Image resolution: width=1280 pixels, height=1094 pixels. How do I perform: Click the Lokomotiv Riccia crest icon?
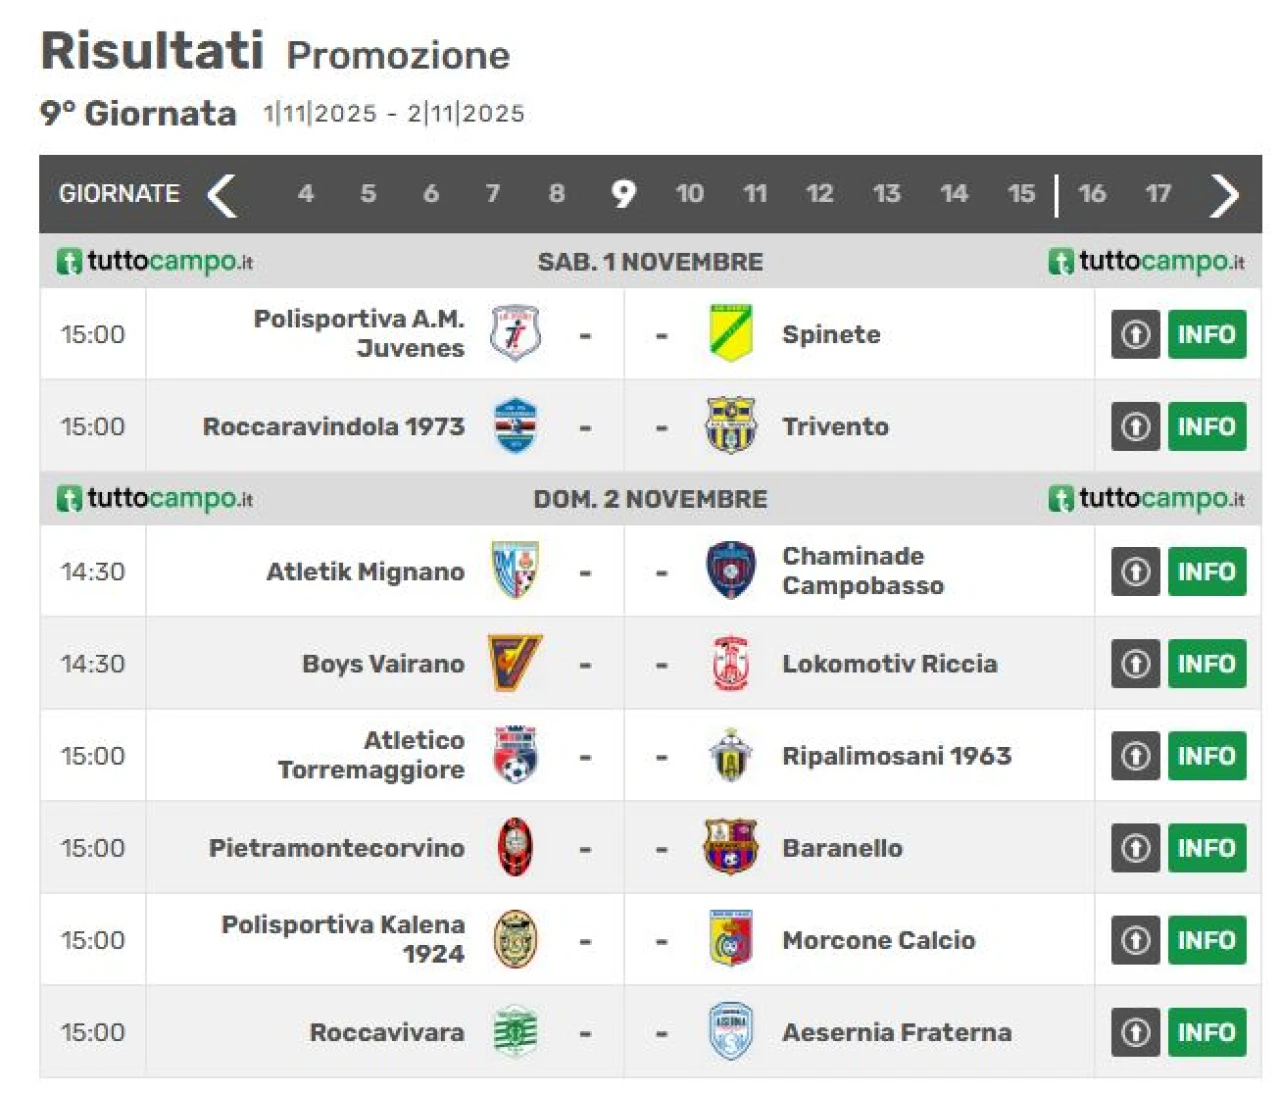(x=730, y=663)
